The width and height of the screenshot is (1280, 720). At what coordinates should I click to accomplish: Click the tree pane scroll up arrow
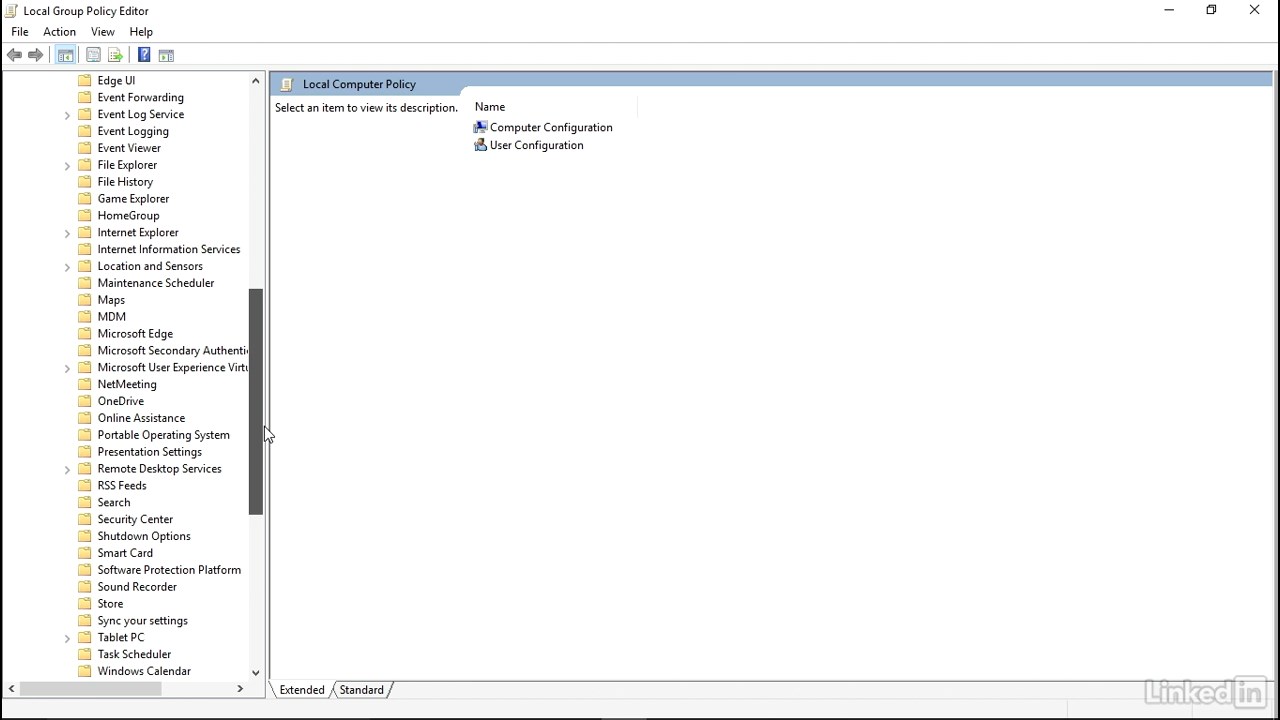click(256, 80)
